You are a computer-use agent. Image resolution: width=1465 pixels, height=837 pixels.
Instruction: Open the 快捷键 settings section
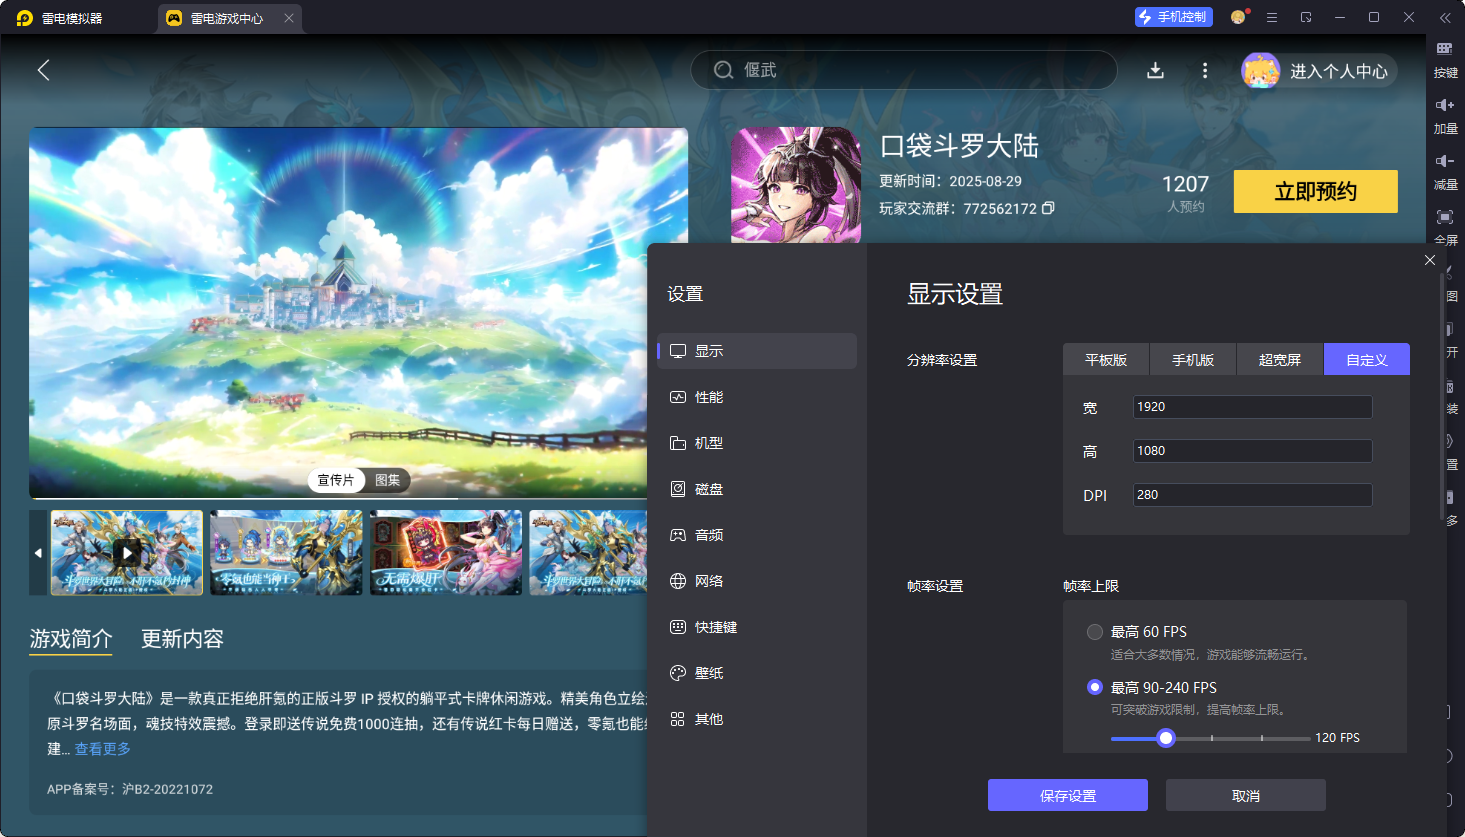757,627
